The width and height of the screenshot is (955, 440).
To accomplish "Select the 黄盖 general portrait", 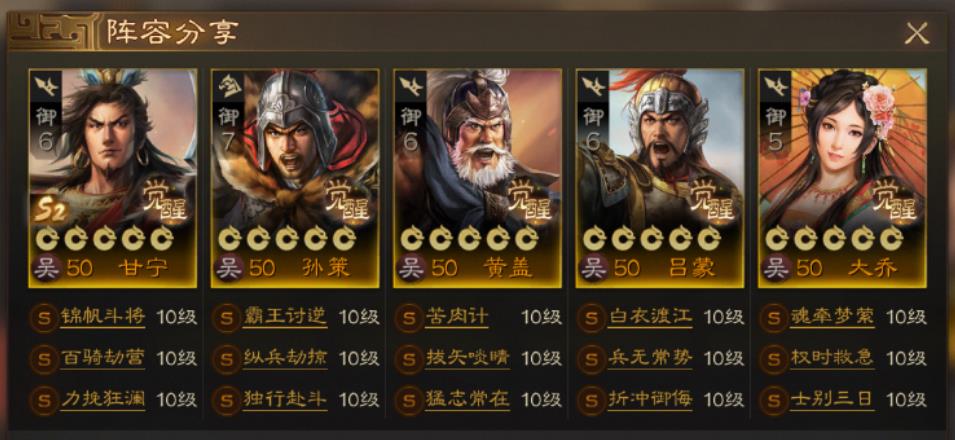I will [478, 178].
